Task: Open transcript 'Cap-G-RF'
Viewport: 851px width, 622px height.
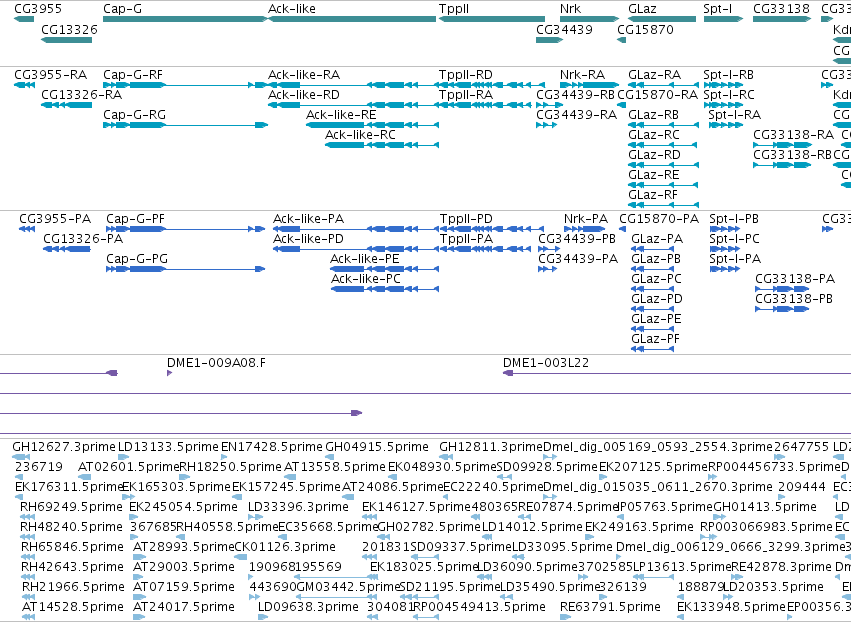Action: click(x=133, y=75)
